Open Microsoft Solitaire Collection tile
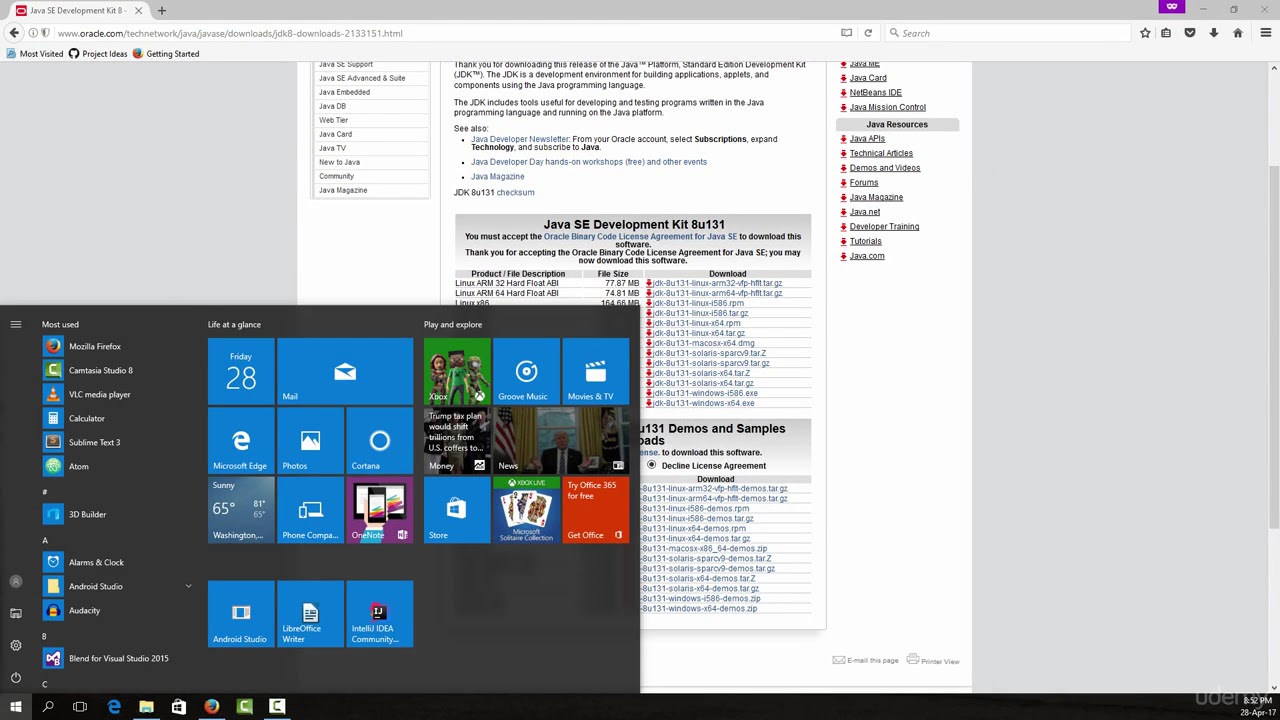 pyautogui.click(x=526, y=509)
